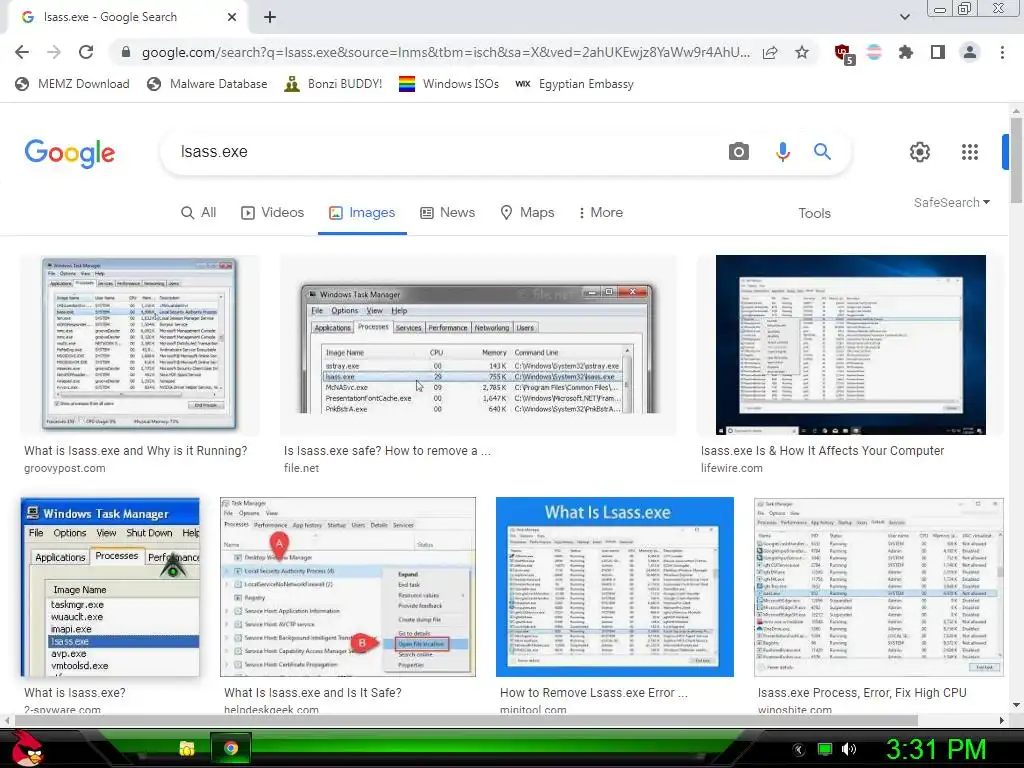Switch to the All results tab
The height and width of the screenshot is (768, 1024).
(199, 213)
